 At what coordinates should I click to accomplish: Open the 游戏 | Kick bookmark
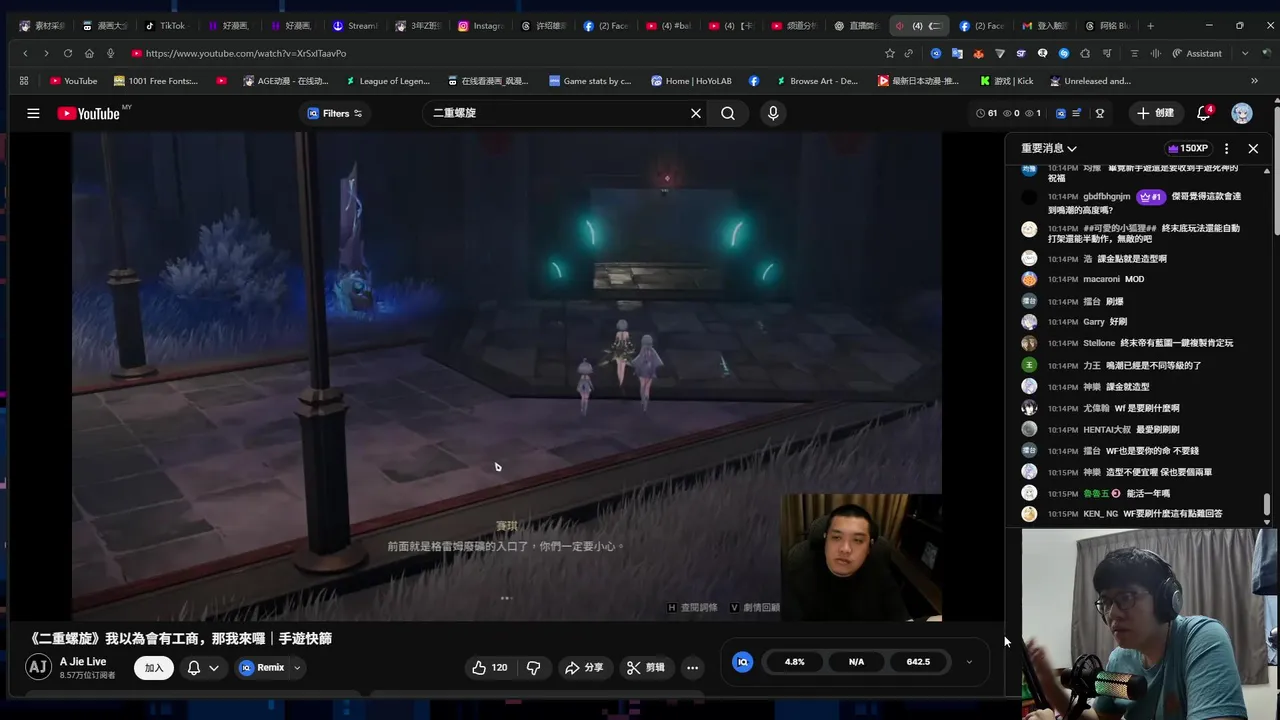tap(1006, 81)
